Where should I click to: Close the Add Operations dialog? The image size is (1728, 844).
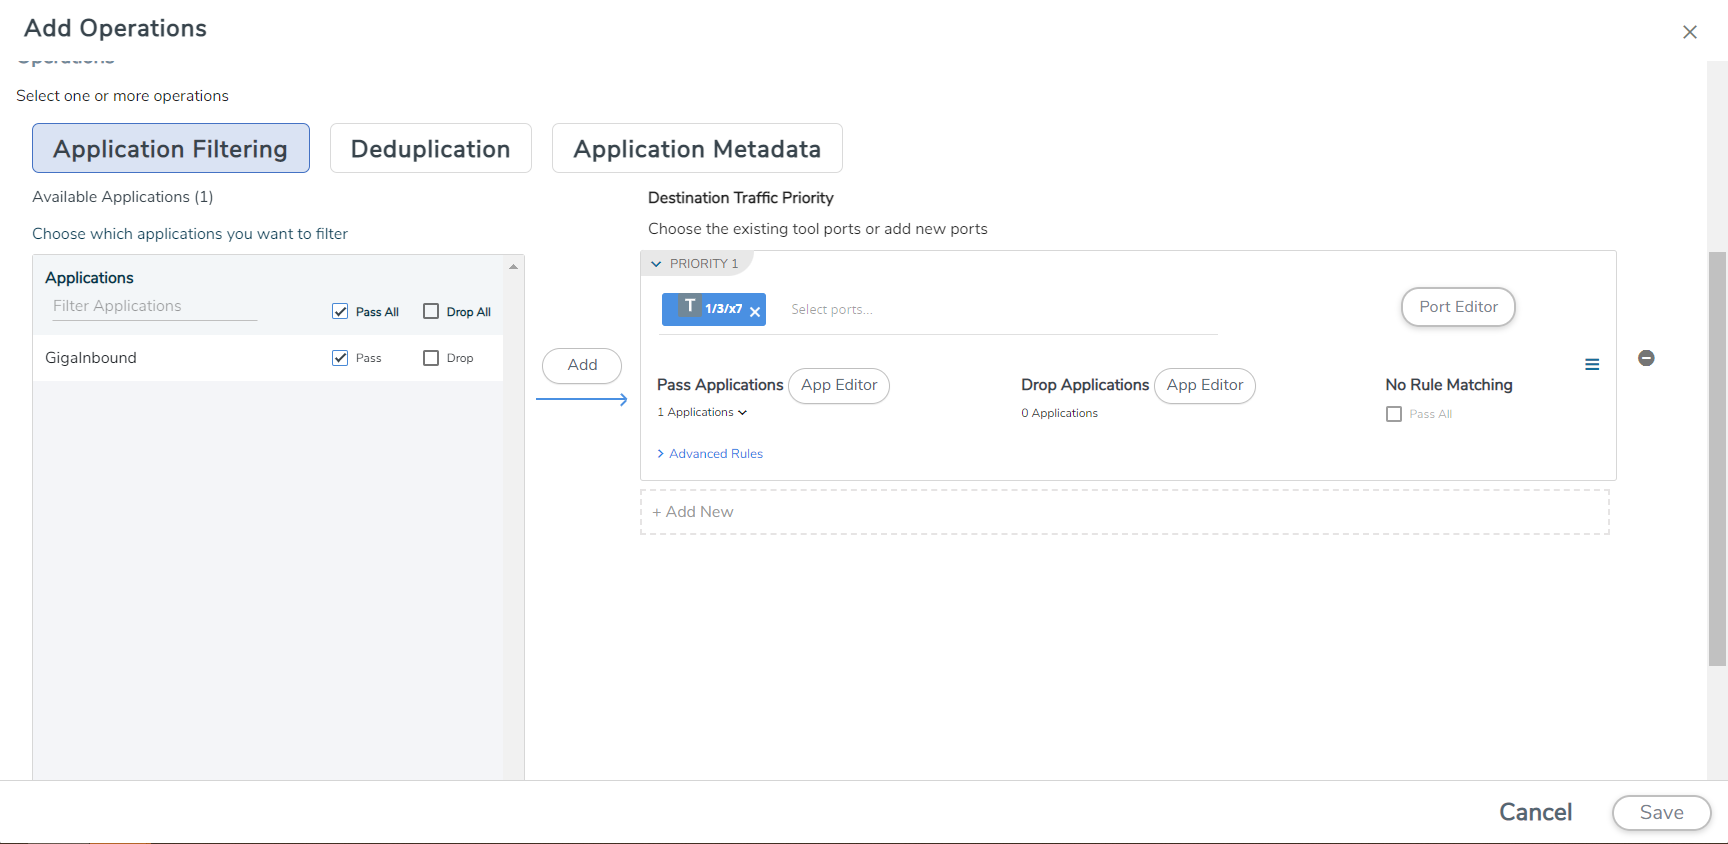[1690, 32]
